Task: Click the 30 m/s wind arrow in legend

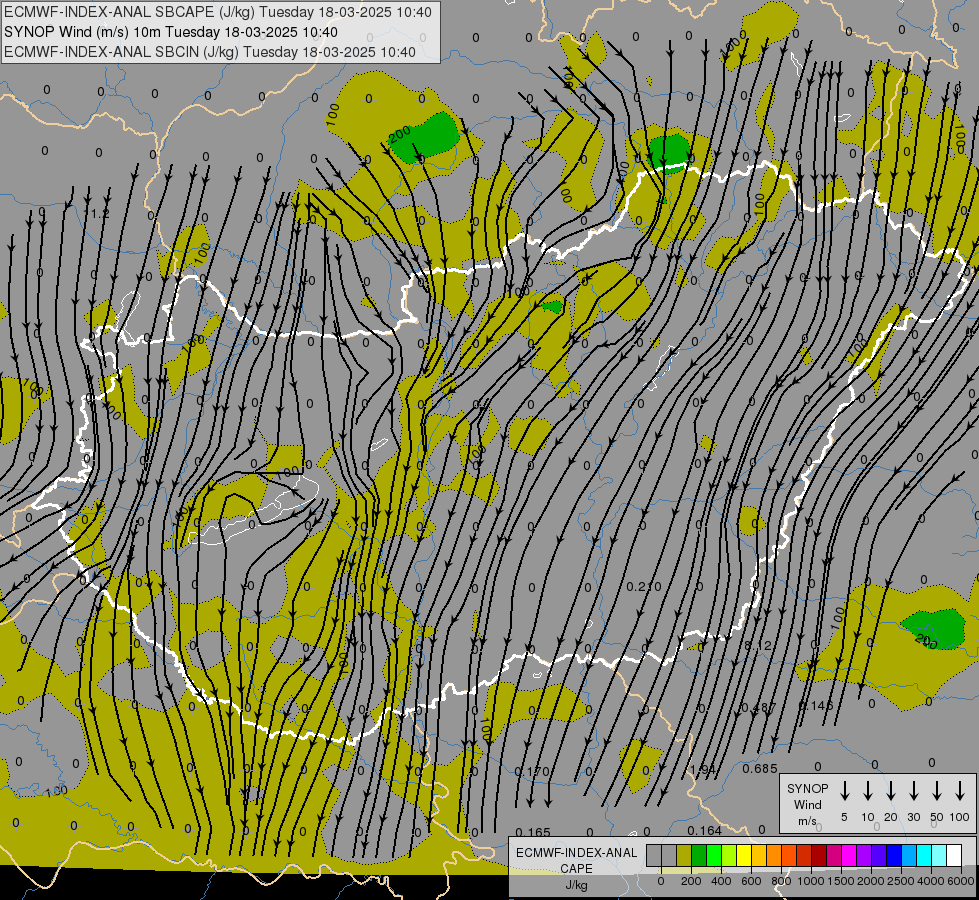Action: pos(913,791)
